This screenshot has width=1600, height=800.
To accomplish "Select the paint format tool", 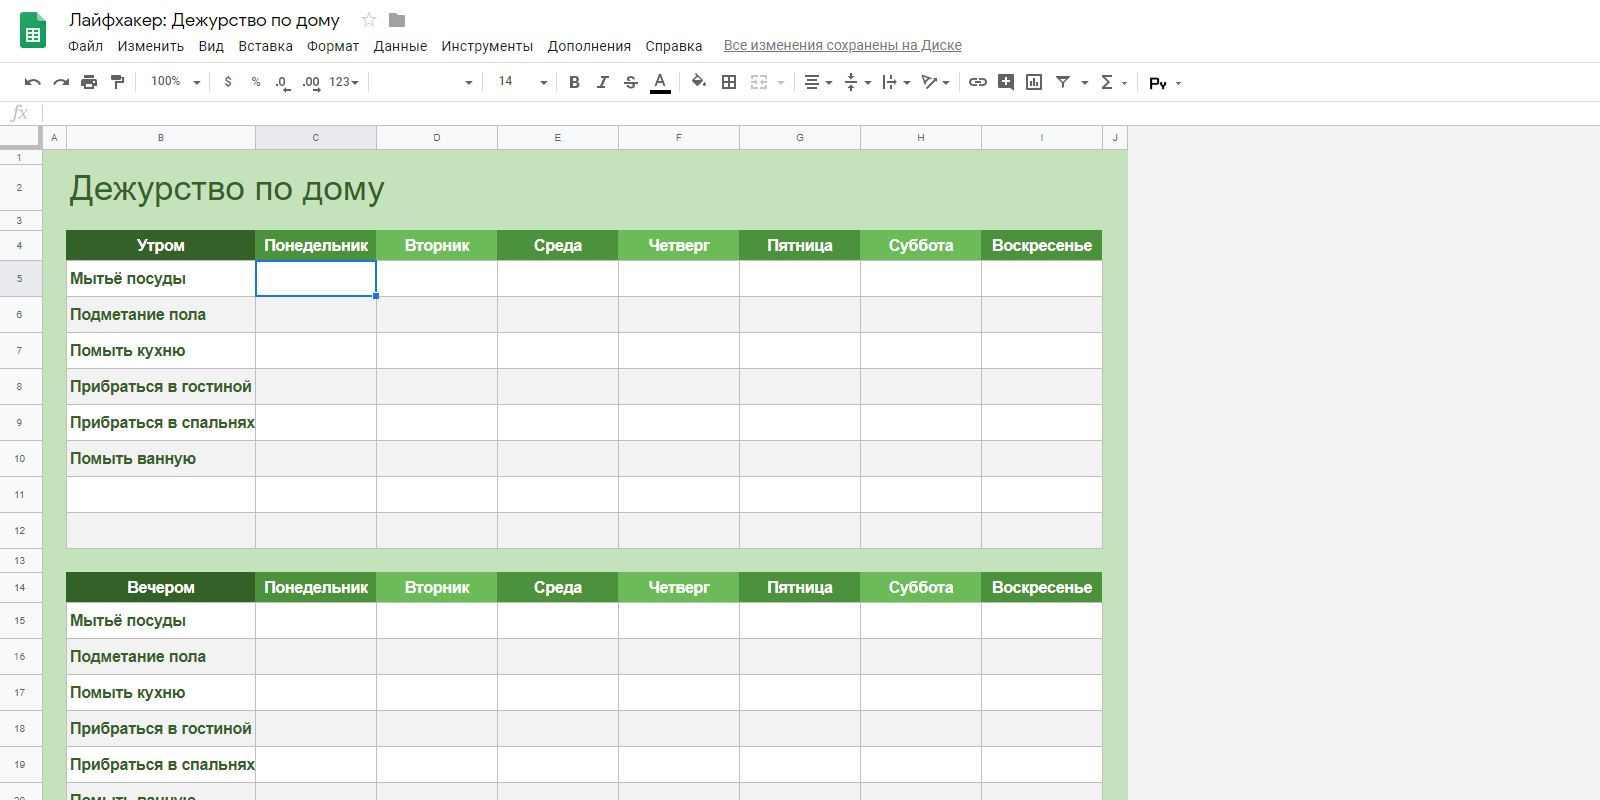I will 117,82.
